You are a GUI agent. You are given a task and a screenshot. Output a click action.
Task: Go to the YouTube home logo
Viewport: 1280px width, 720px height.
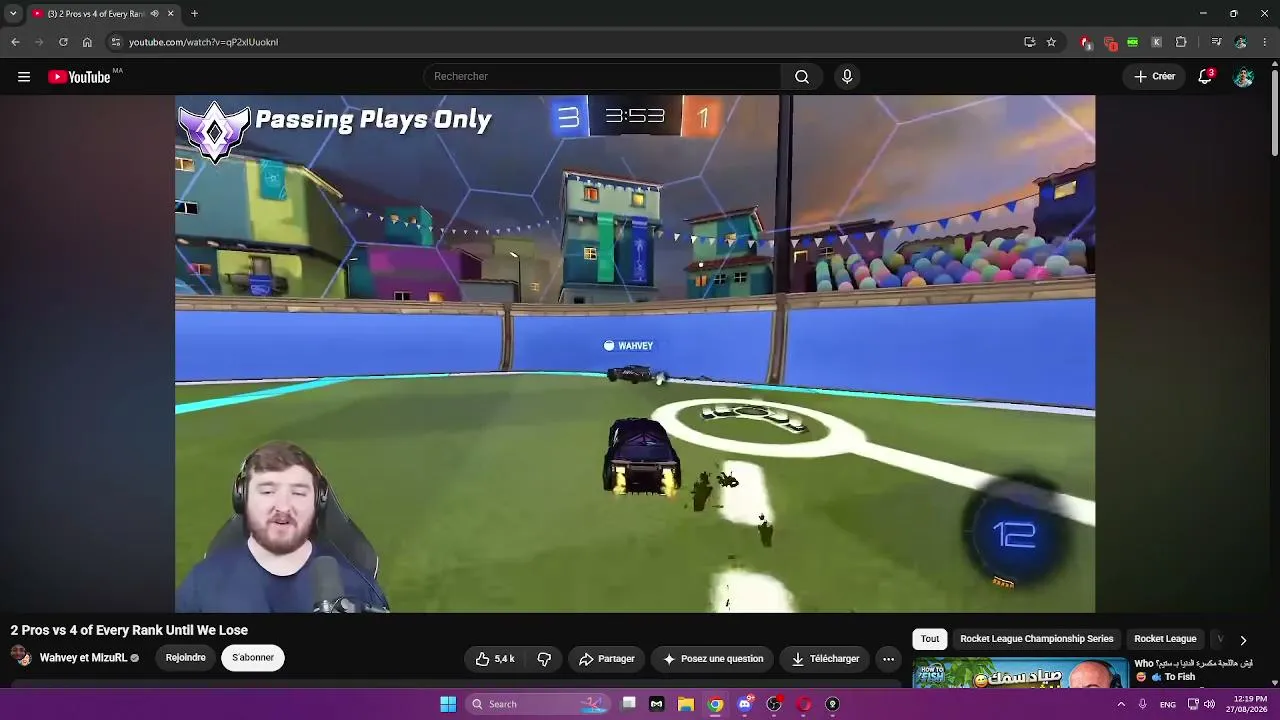(79, 77)
